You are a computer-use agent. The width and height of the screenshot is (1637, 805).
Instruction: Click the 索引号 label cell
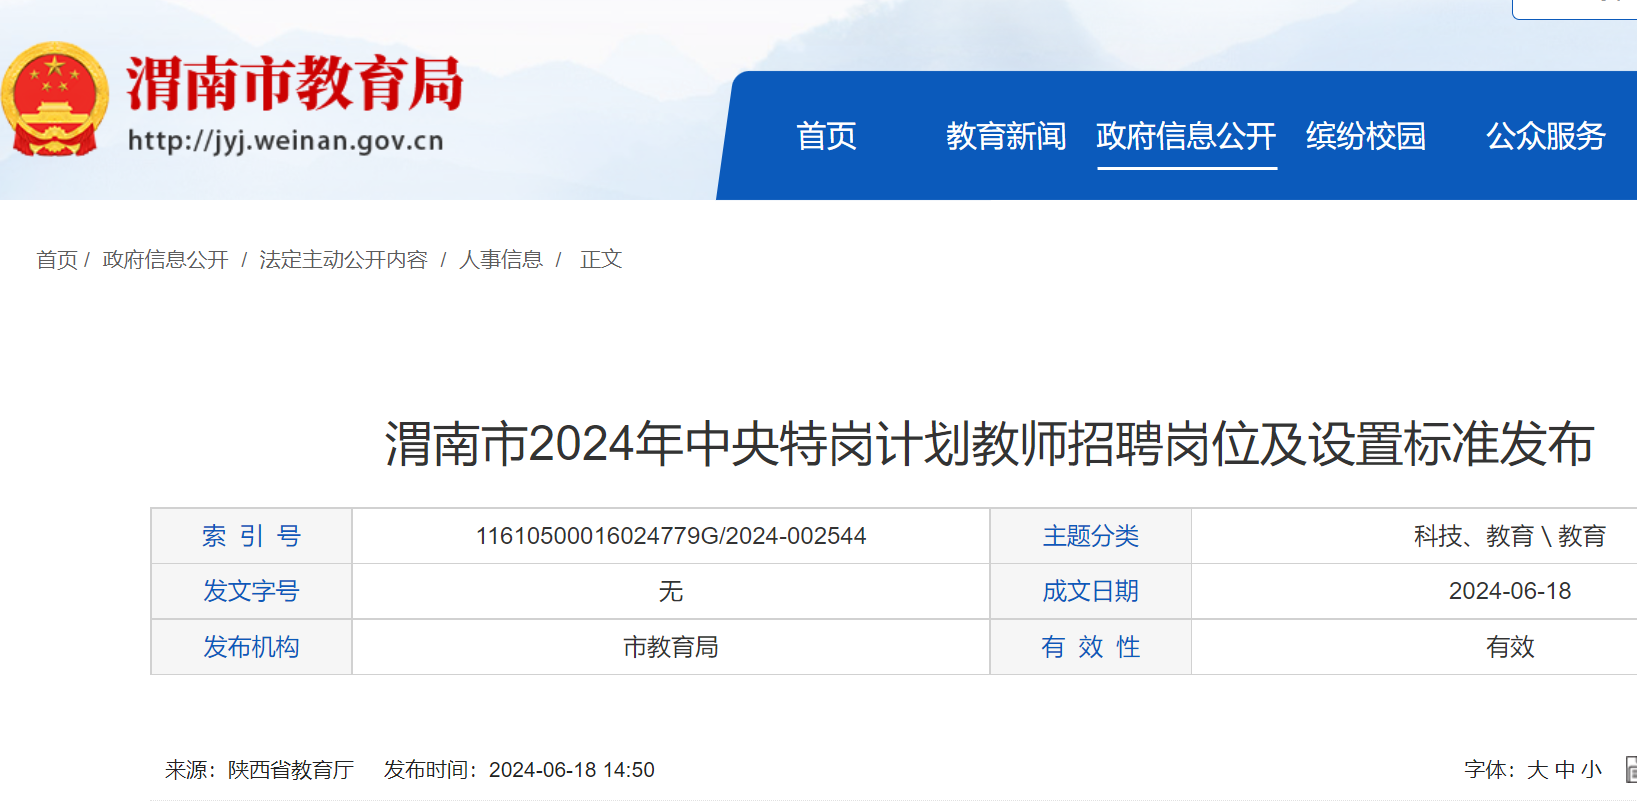[251, 536]
